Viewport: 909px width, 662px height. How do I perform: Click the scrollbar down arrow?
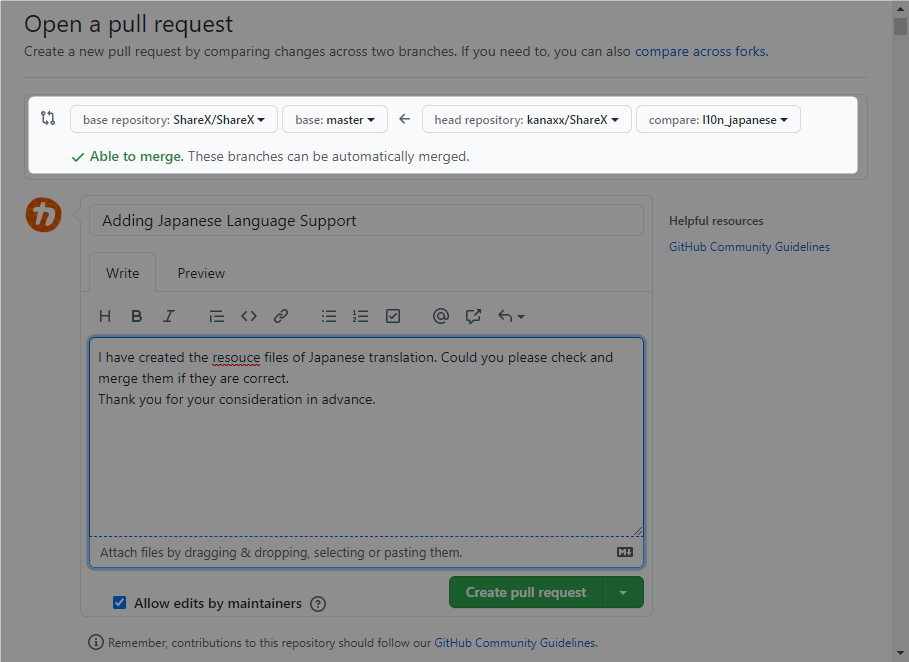(900, 654)
